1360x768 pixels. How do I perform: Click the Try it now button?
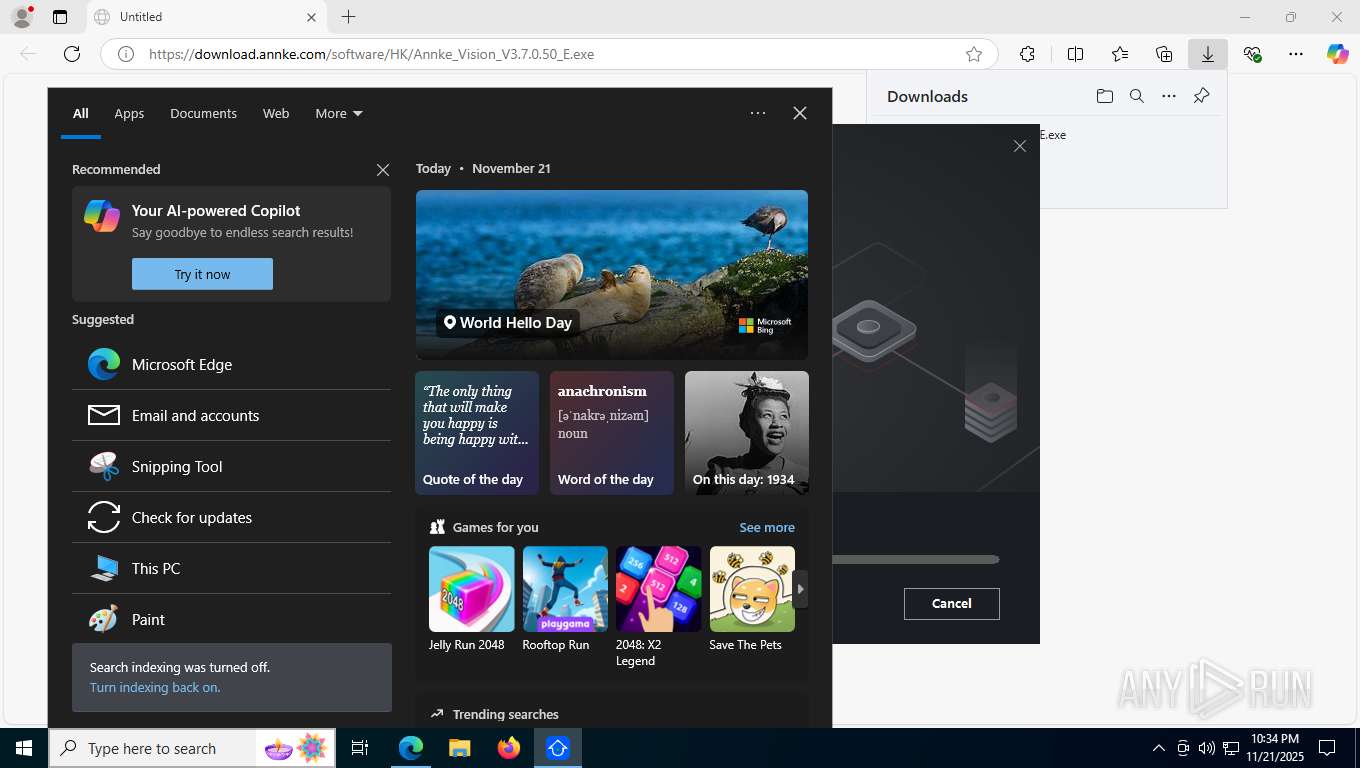coord(202,274)
